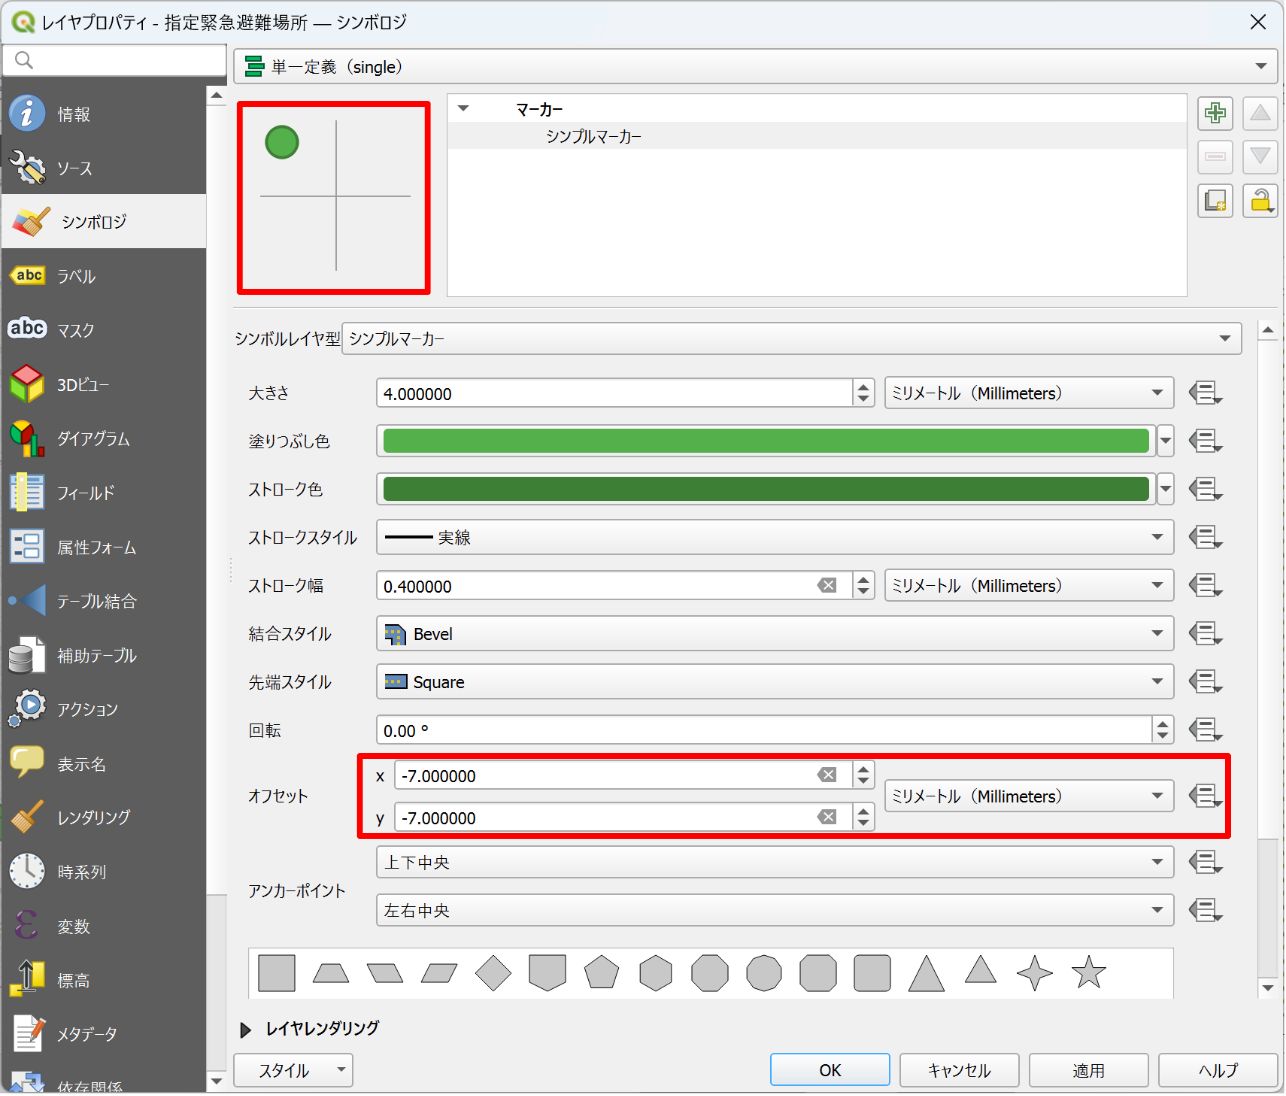The image size is (1286, 1096).
Task: Click the duplicate symbol layer icon
Action: pos(1215,201)
